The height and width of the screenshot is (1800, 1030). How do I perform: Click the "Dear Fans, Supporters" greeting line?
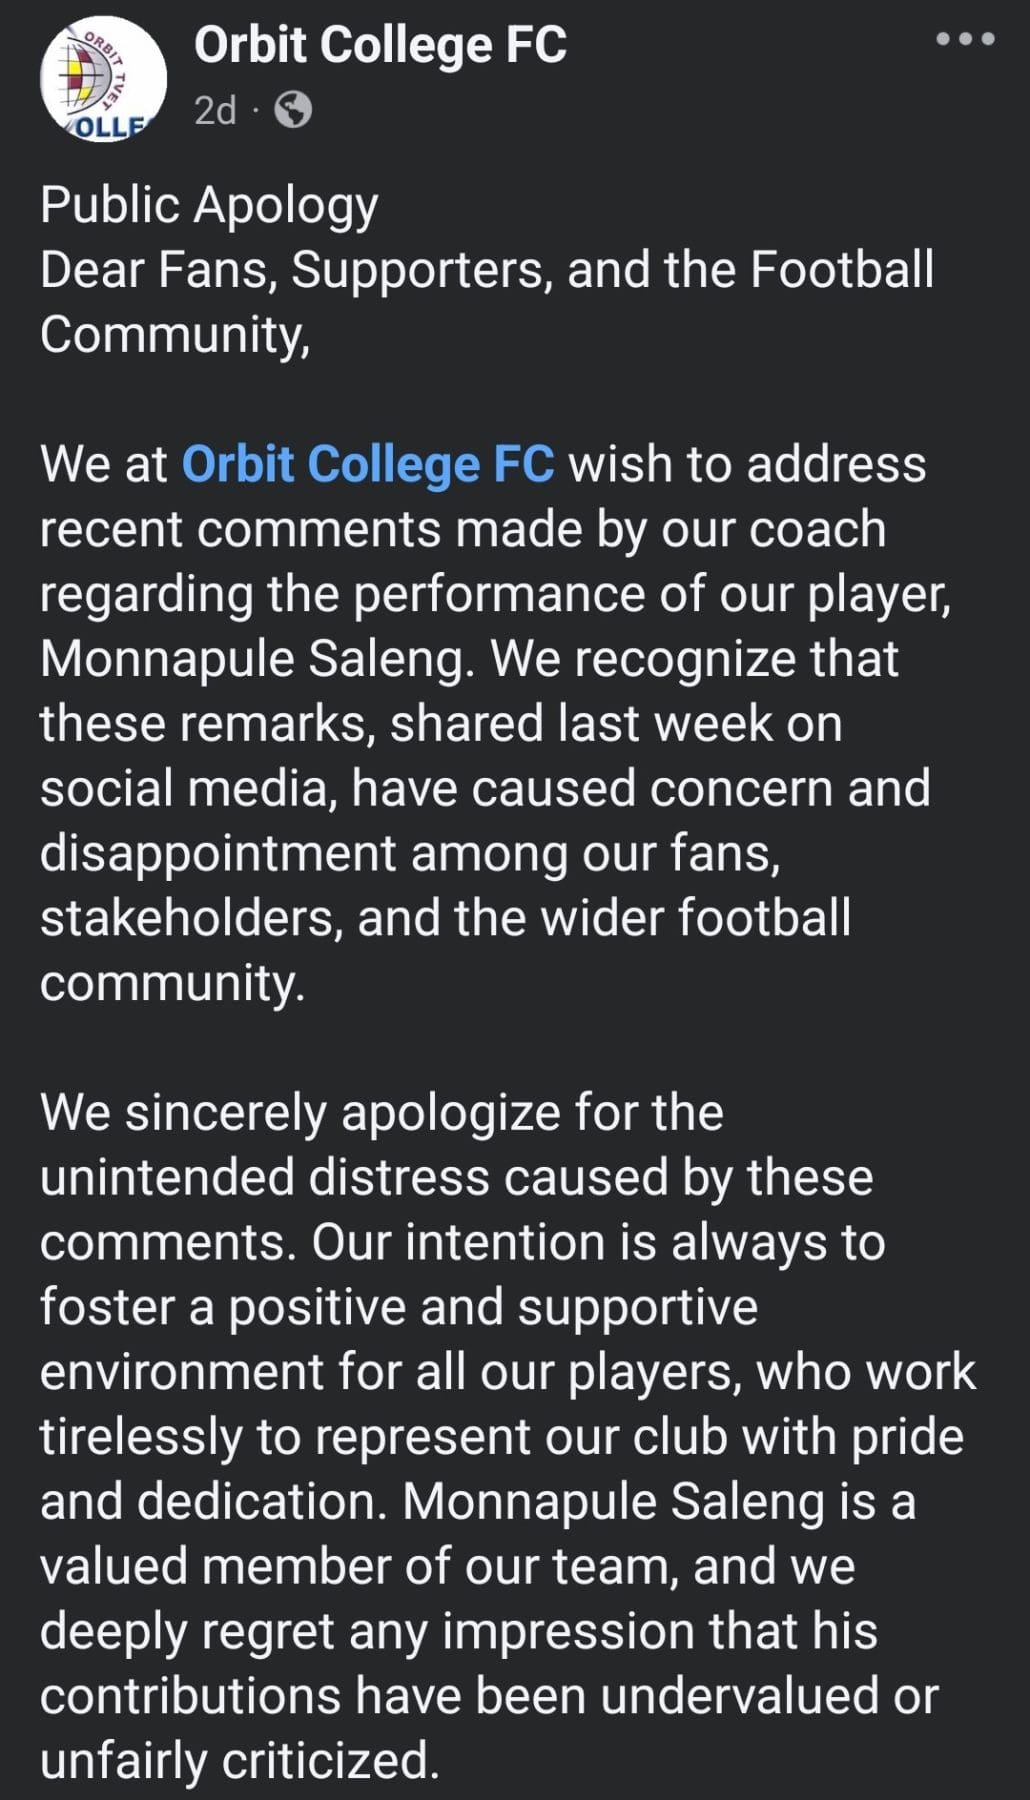[486, 270]
